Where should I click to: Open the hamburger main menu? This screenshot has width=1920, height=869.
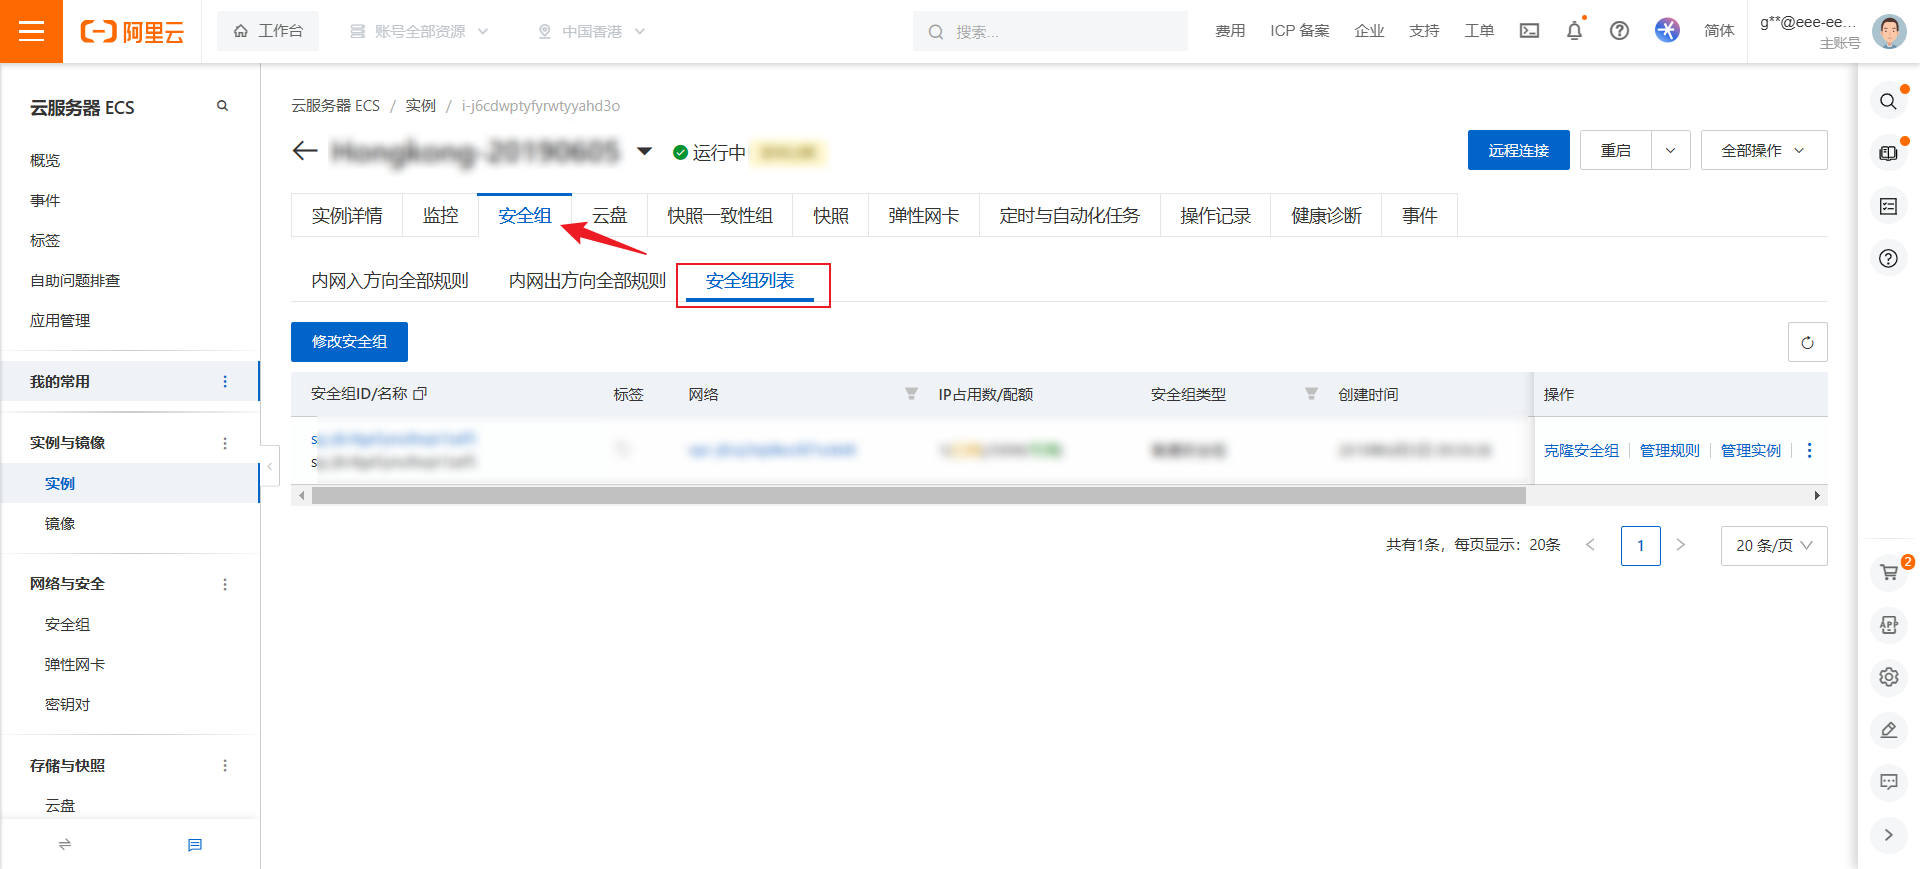(31, 31)
